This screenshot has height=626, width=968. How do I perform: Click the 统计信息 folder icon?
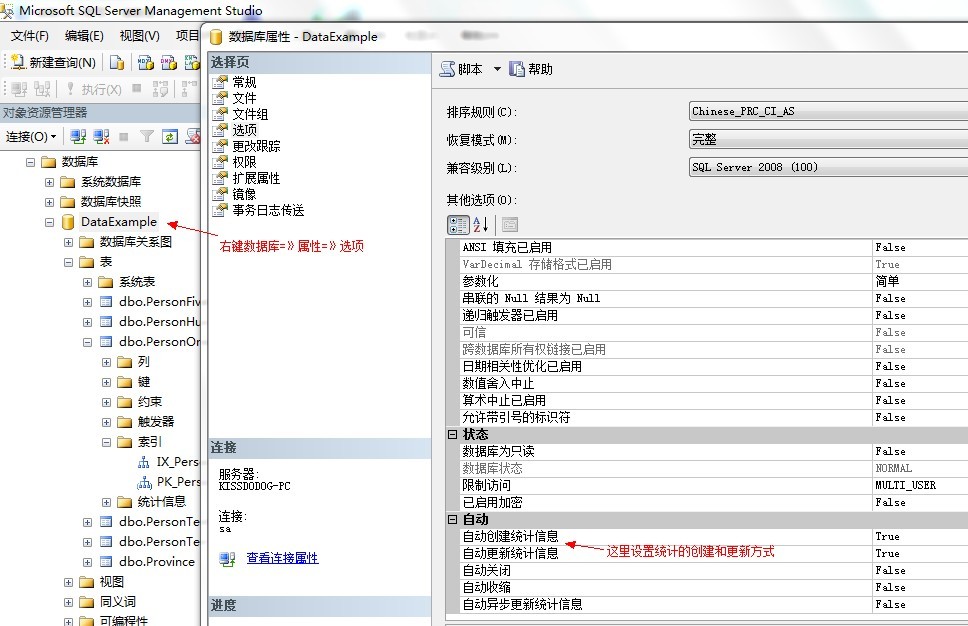tap(125, 502)
